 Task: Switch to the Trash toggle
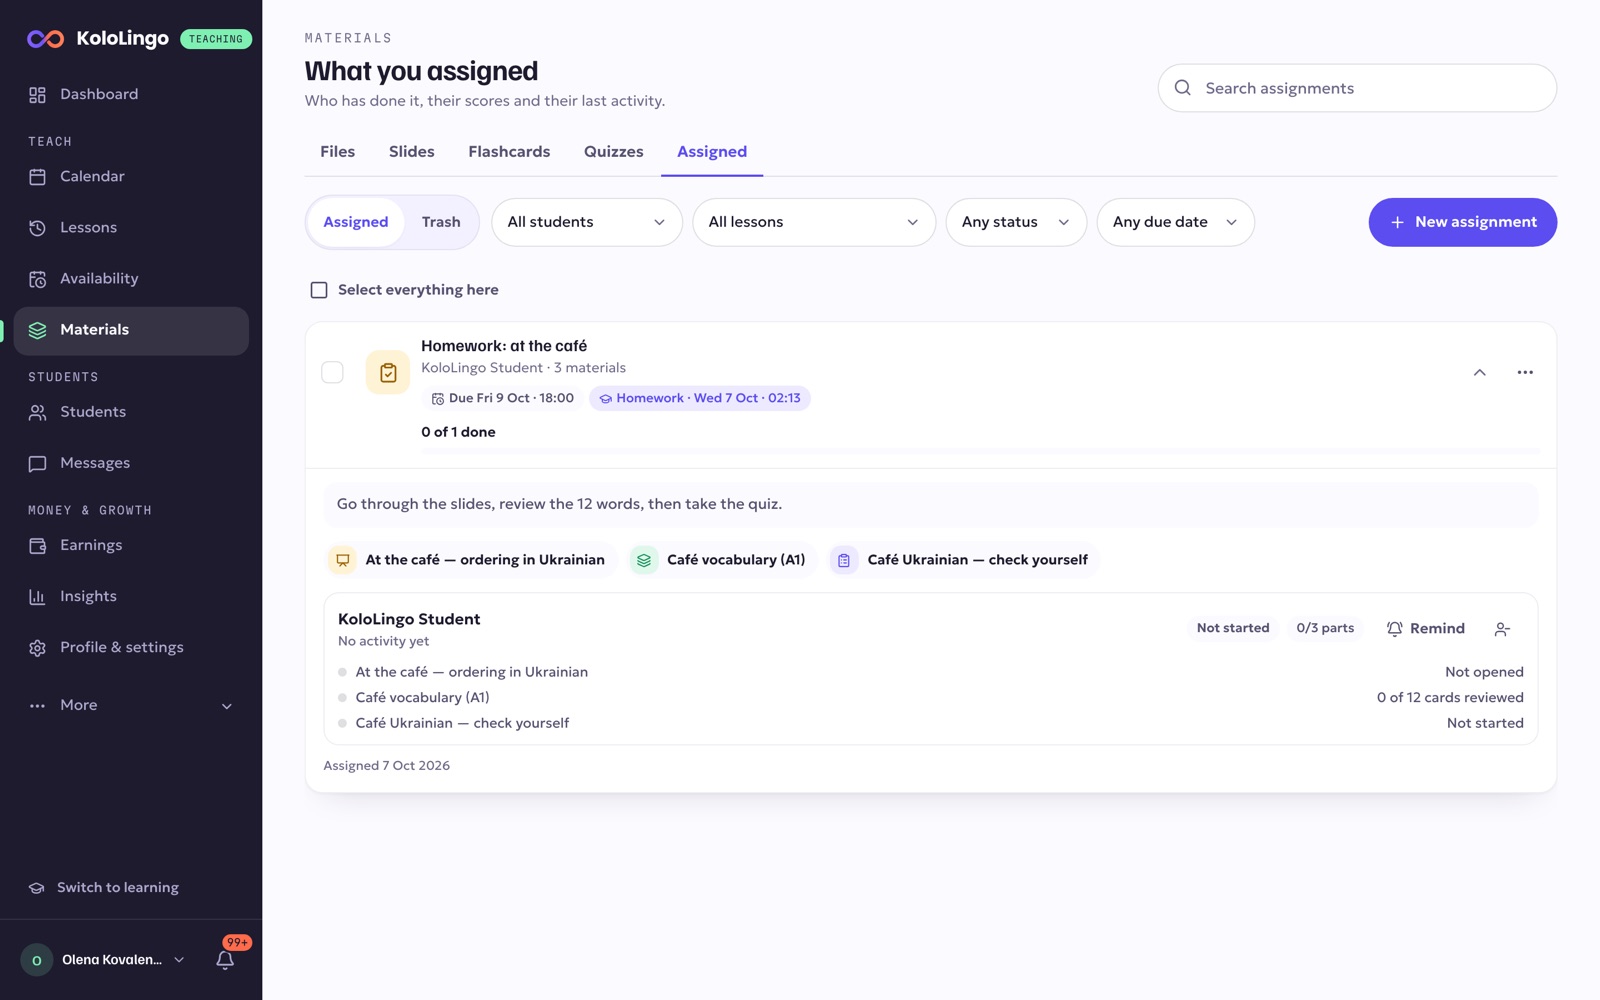pos(441,222)
